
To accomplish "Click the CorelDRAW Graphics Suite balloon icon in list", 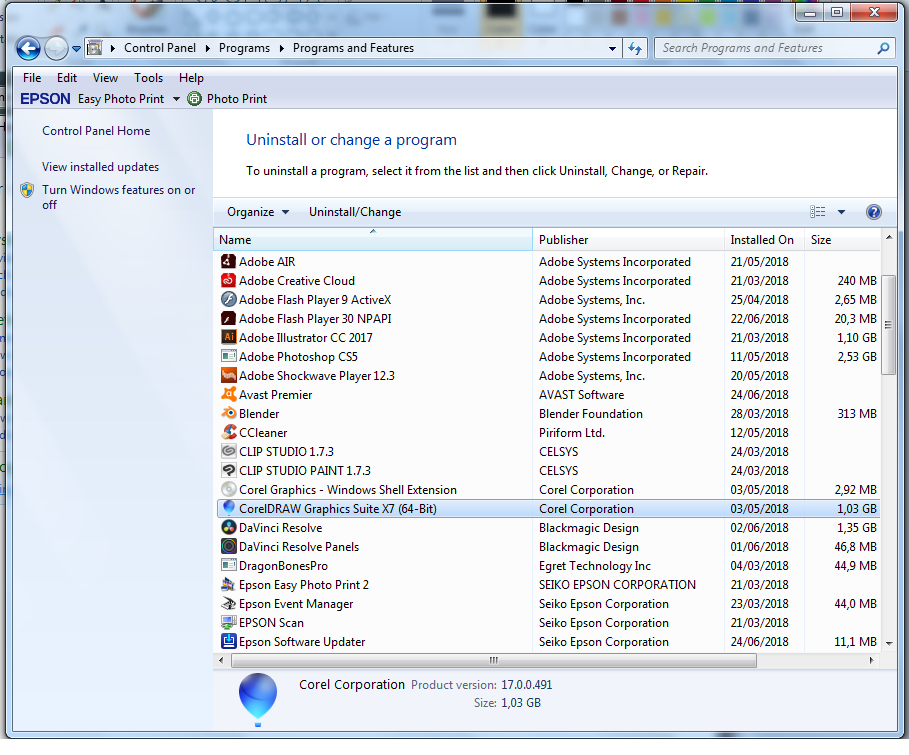I will pyautogui.click(x=228, y=509).
